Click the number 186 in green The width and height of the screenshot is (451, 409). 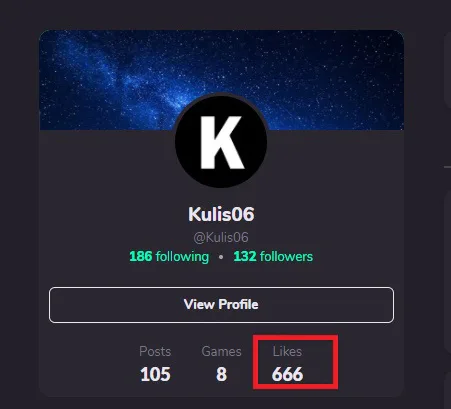coord(141,256)
